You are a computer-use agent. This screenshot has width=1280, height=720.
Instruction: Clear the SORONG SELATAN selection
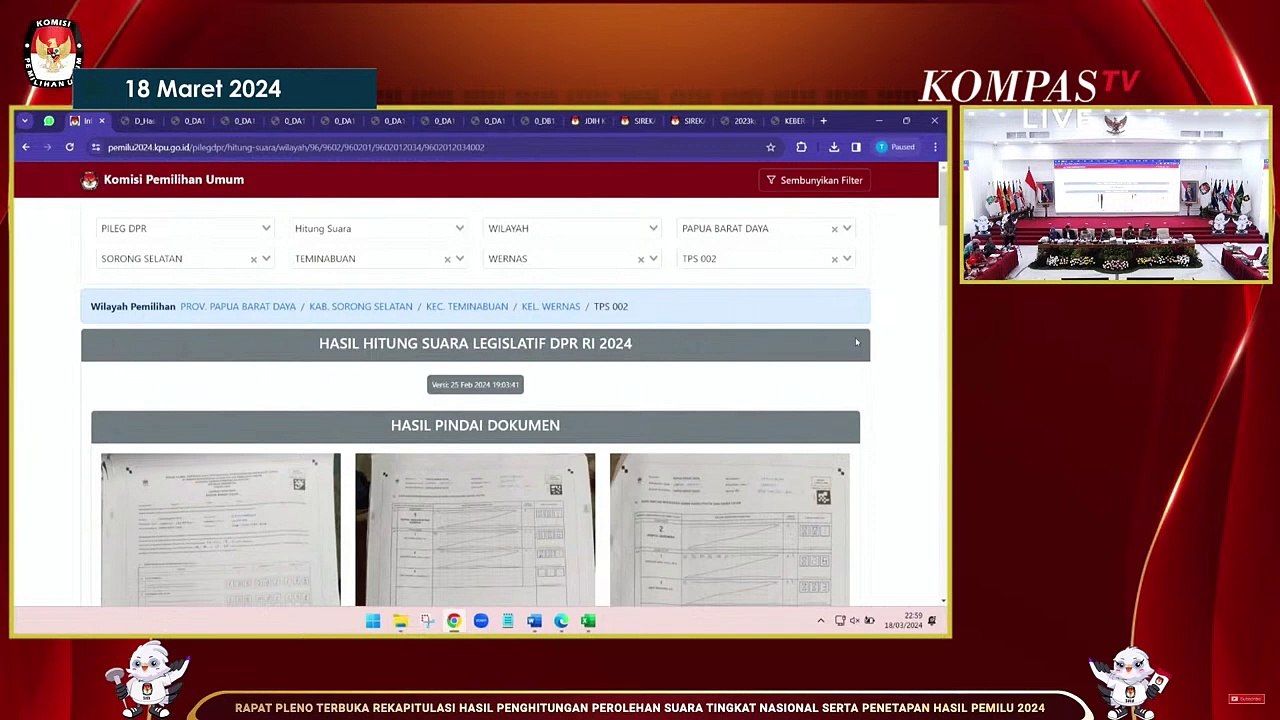(253, 259)
